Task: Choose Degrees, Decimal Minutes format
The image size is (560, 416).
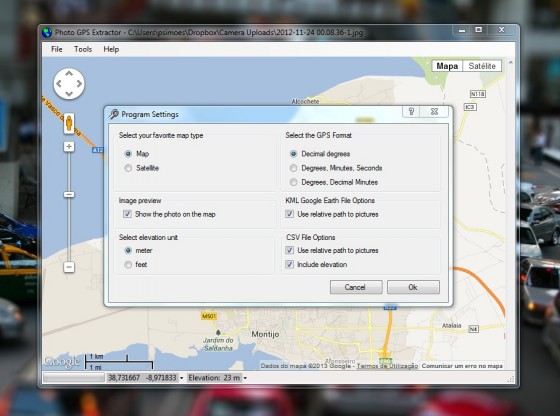Action: [x=293, y=182]
